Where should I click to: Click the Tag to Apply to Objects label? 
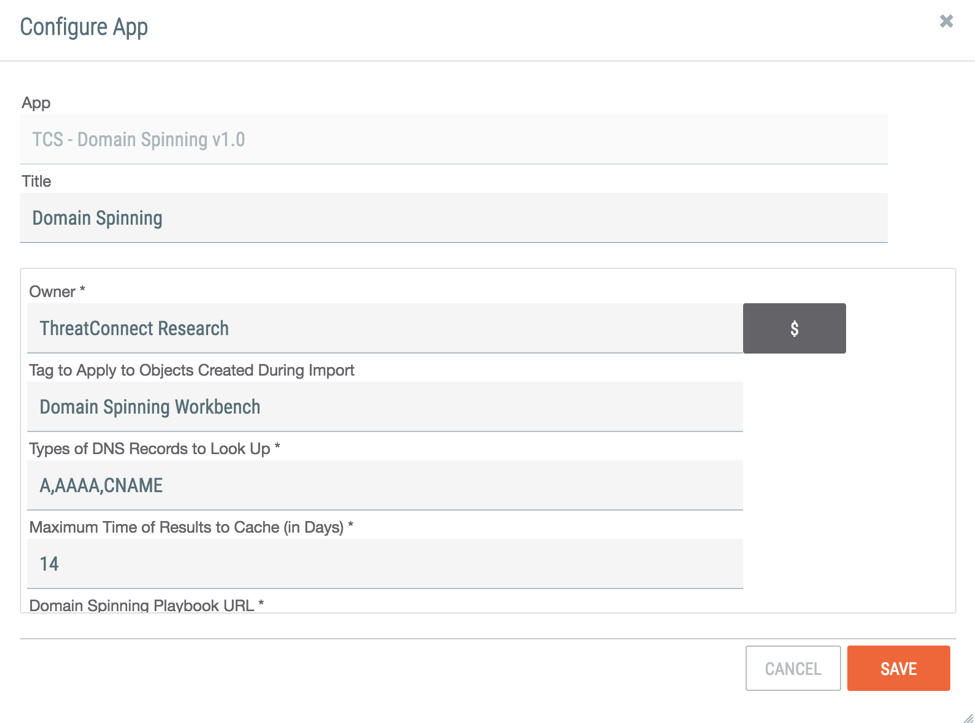[192, 370]
